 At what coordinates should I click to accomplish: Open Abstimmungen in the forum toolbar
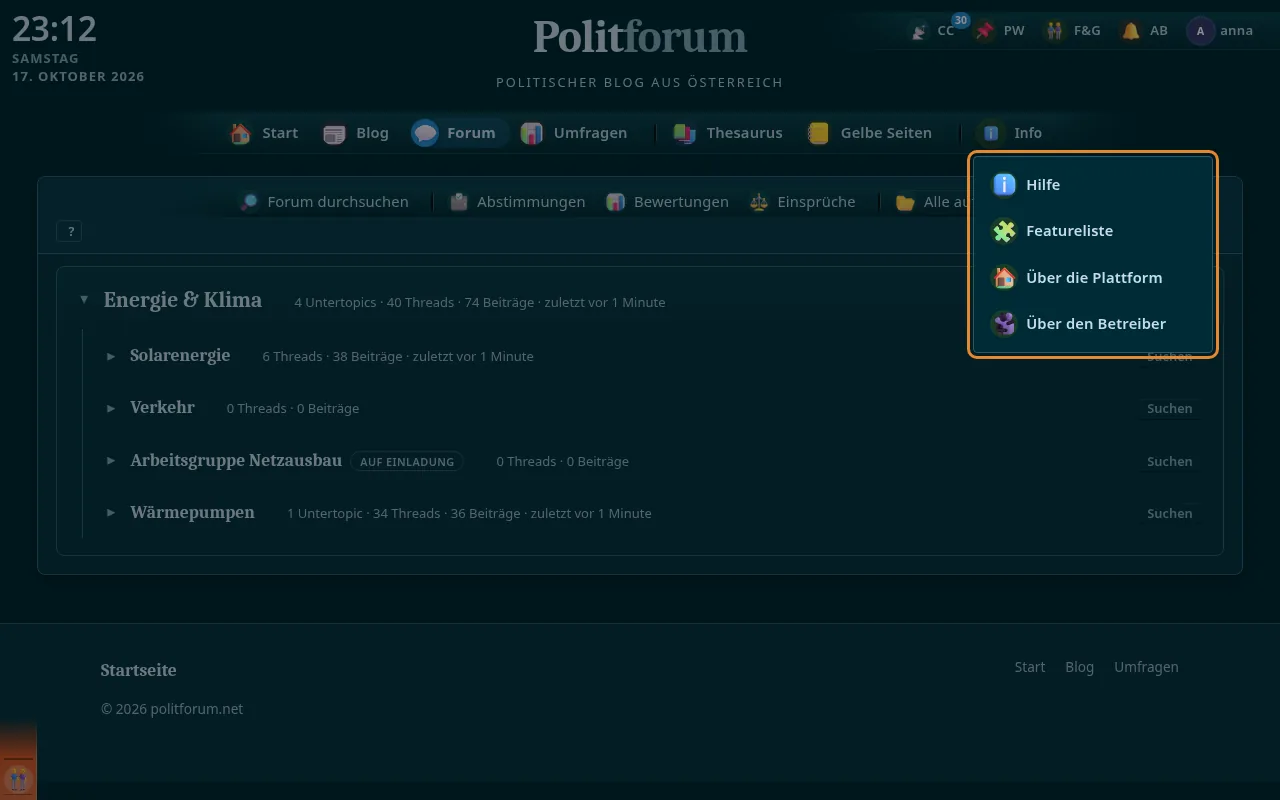tap(517, 202)
